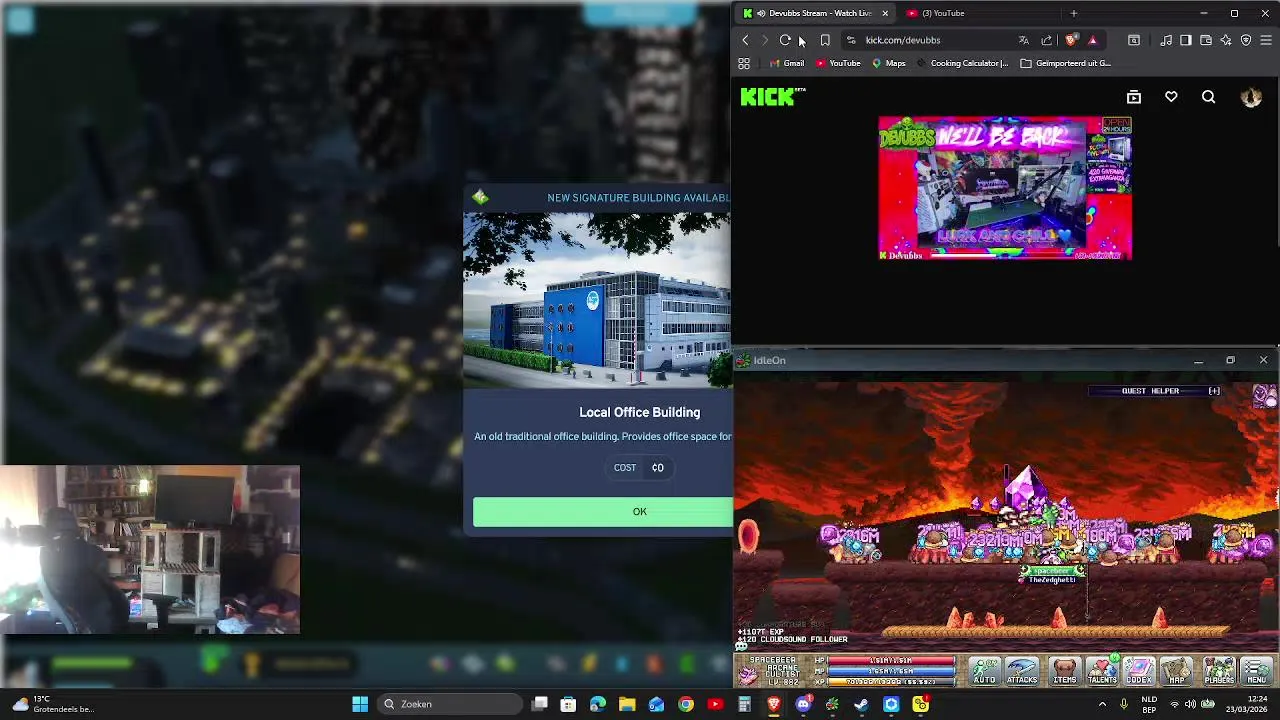
Task: Open the ITEMS inventory in IdleOn
Action: click(x=1064, y=670)
